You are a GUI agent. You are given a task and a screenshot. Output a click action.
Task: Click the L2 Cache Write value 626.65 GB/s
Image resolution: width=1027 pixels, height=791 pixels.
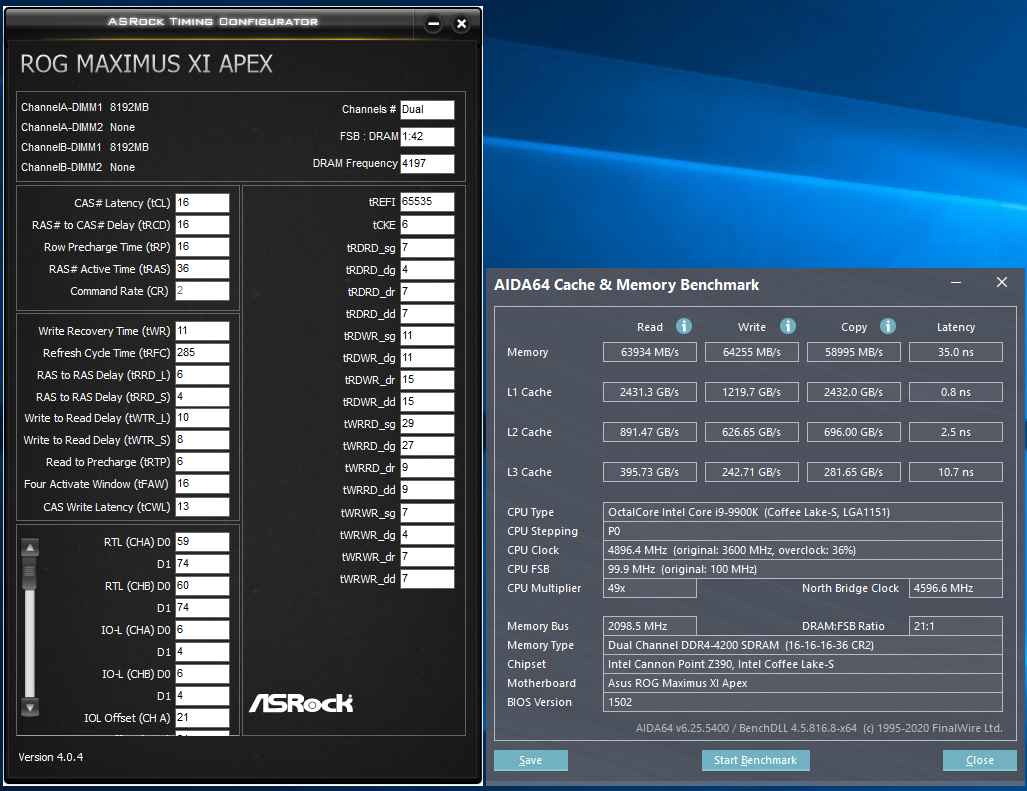click(x=752, y=432)
